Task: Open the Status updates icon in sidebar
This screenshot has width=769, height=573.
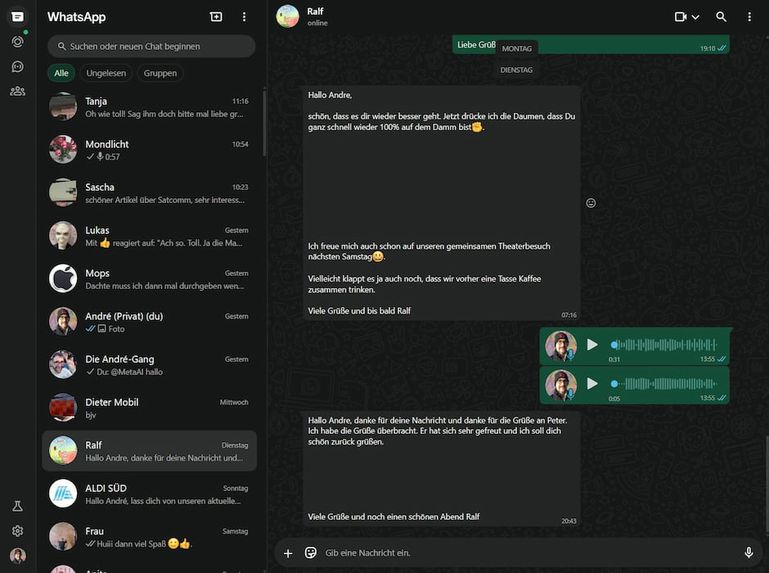Action: (17, 42)
